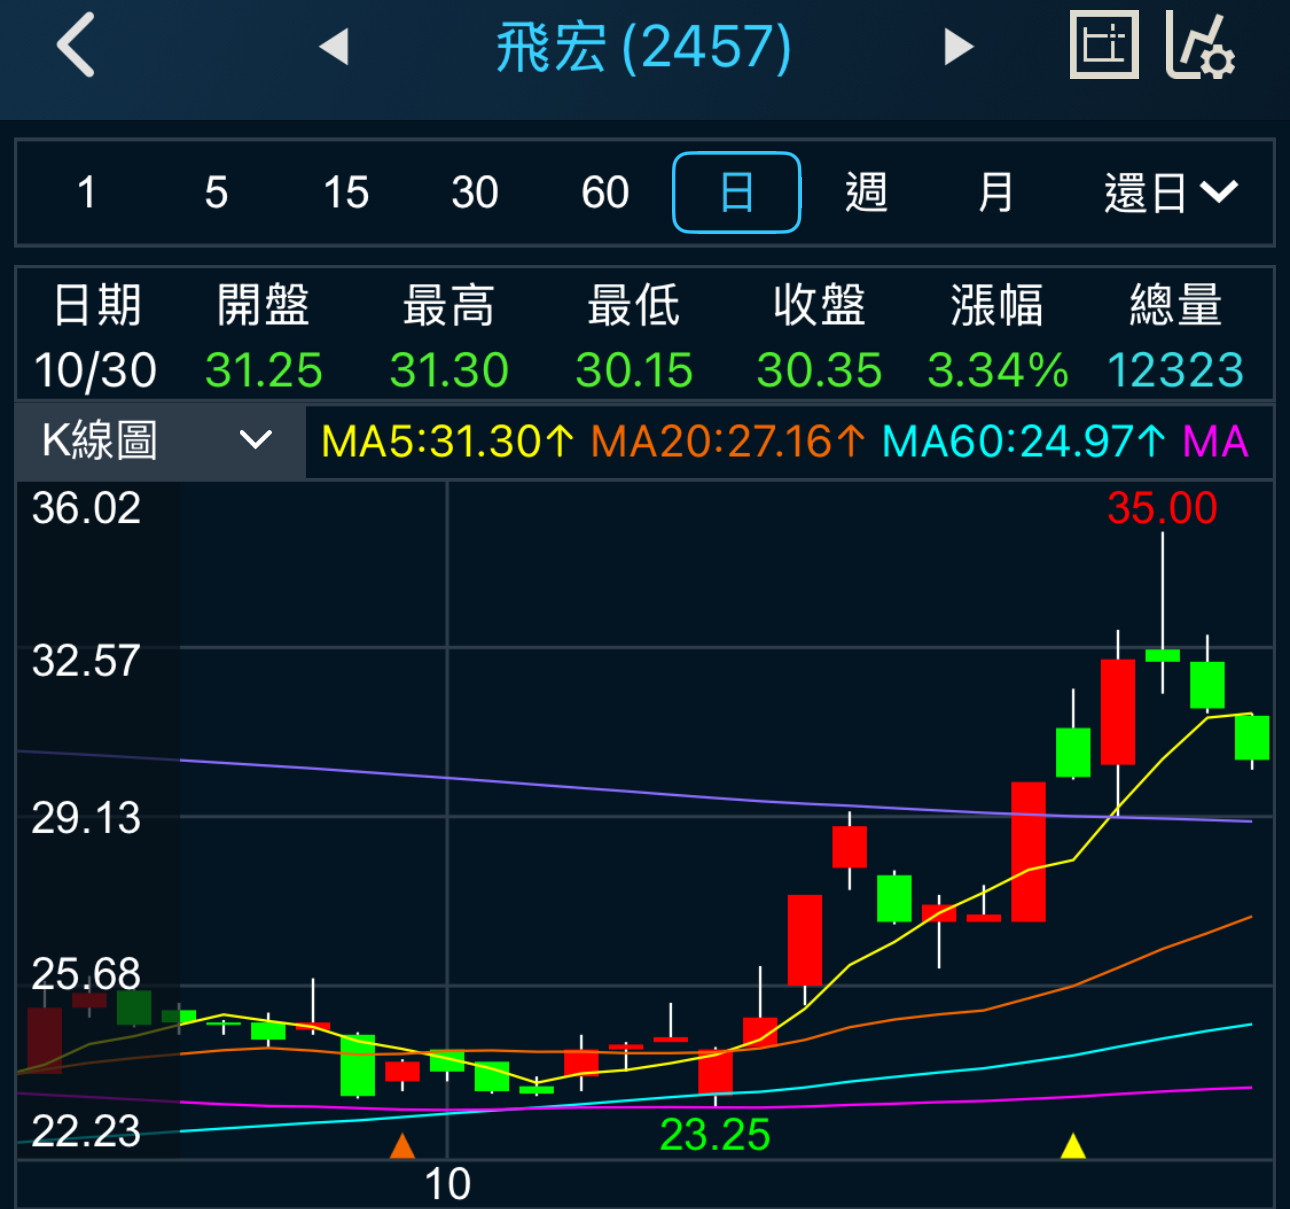
Task: Tap the 飛宏 (2457) stock title
Action: click(x=644, y=48)
